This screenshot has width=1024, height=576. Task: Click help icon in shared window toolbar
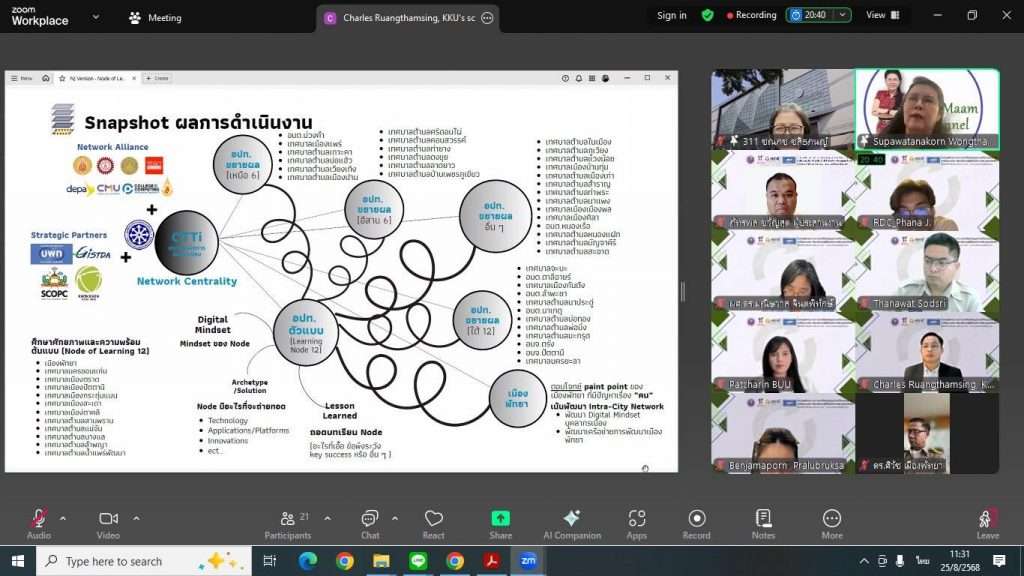[565, 78]
